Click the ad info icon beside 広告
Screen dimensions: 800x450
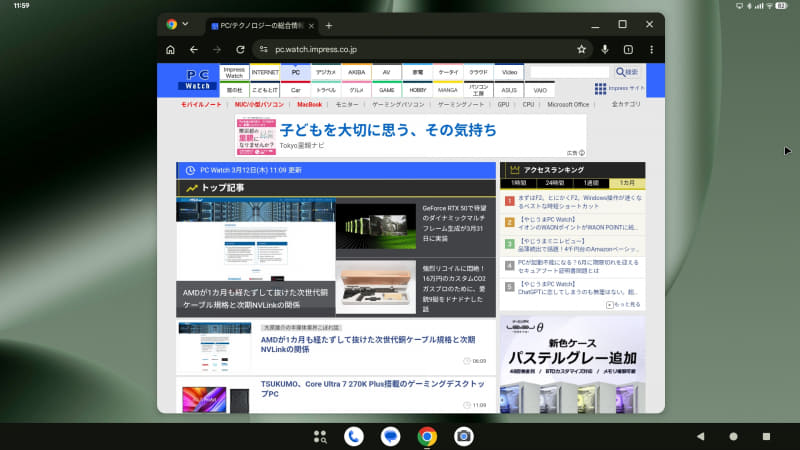[582, 153]
